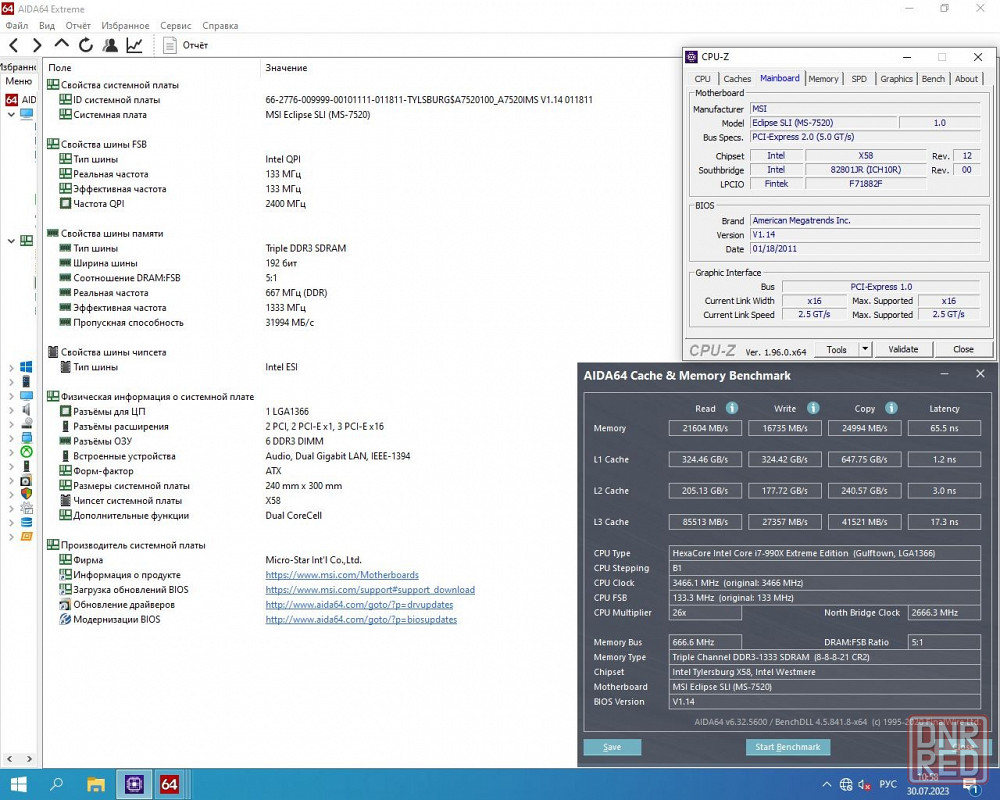Select the Storage drive icon in tree
The image size is (1000, 800).
point(26,424)
